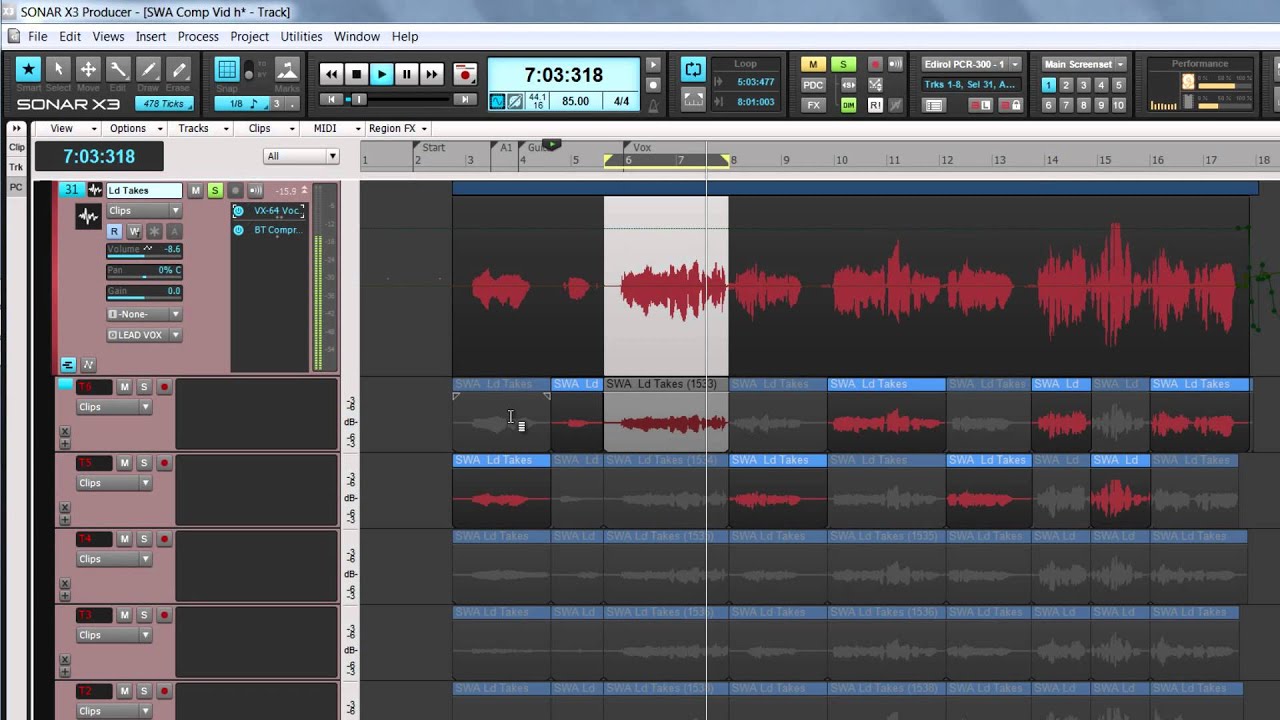The width and height of the screenshot is (1280, 720).
Task: Open the -None- input dropdown
Action: coord(144,314)
